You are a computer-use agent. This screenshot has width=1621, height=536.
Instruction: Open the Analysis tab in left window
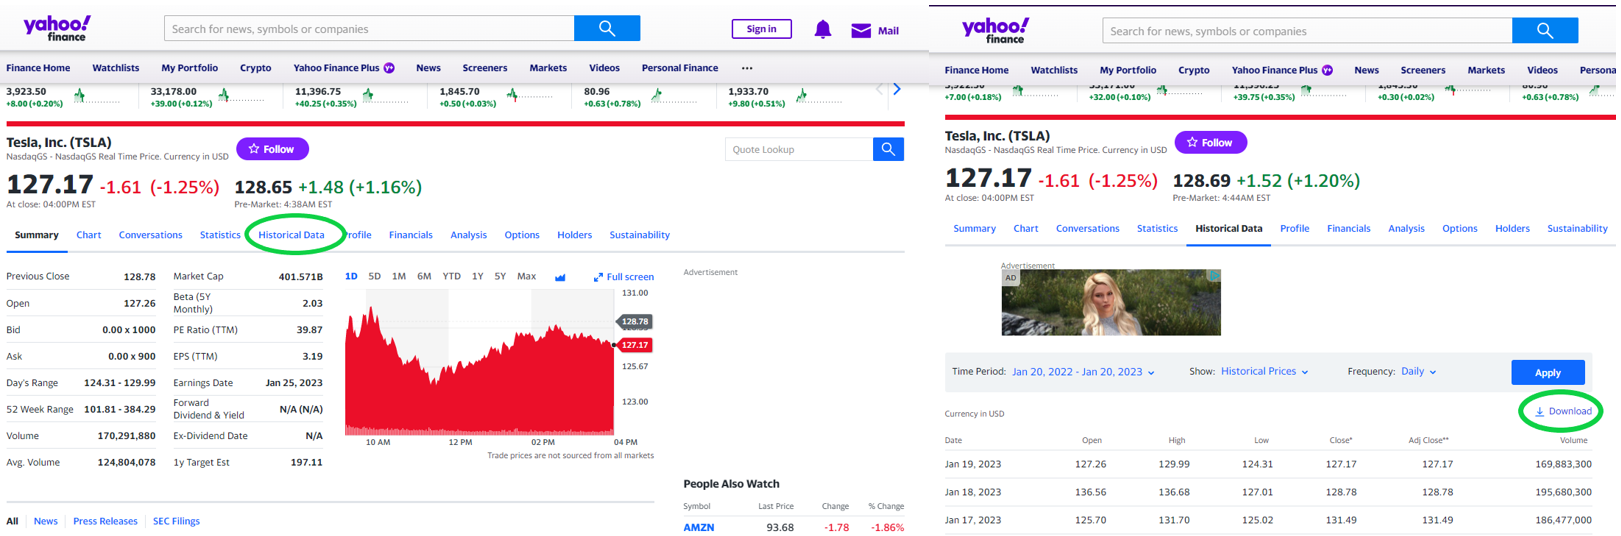pyautogui.click(x=468, y=235)
